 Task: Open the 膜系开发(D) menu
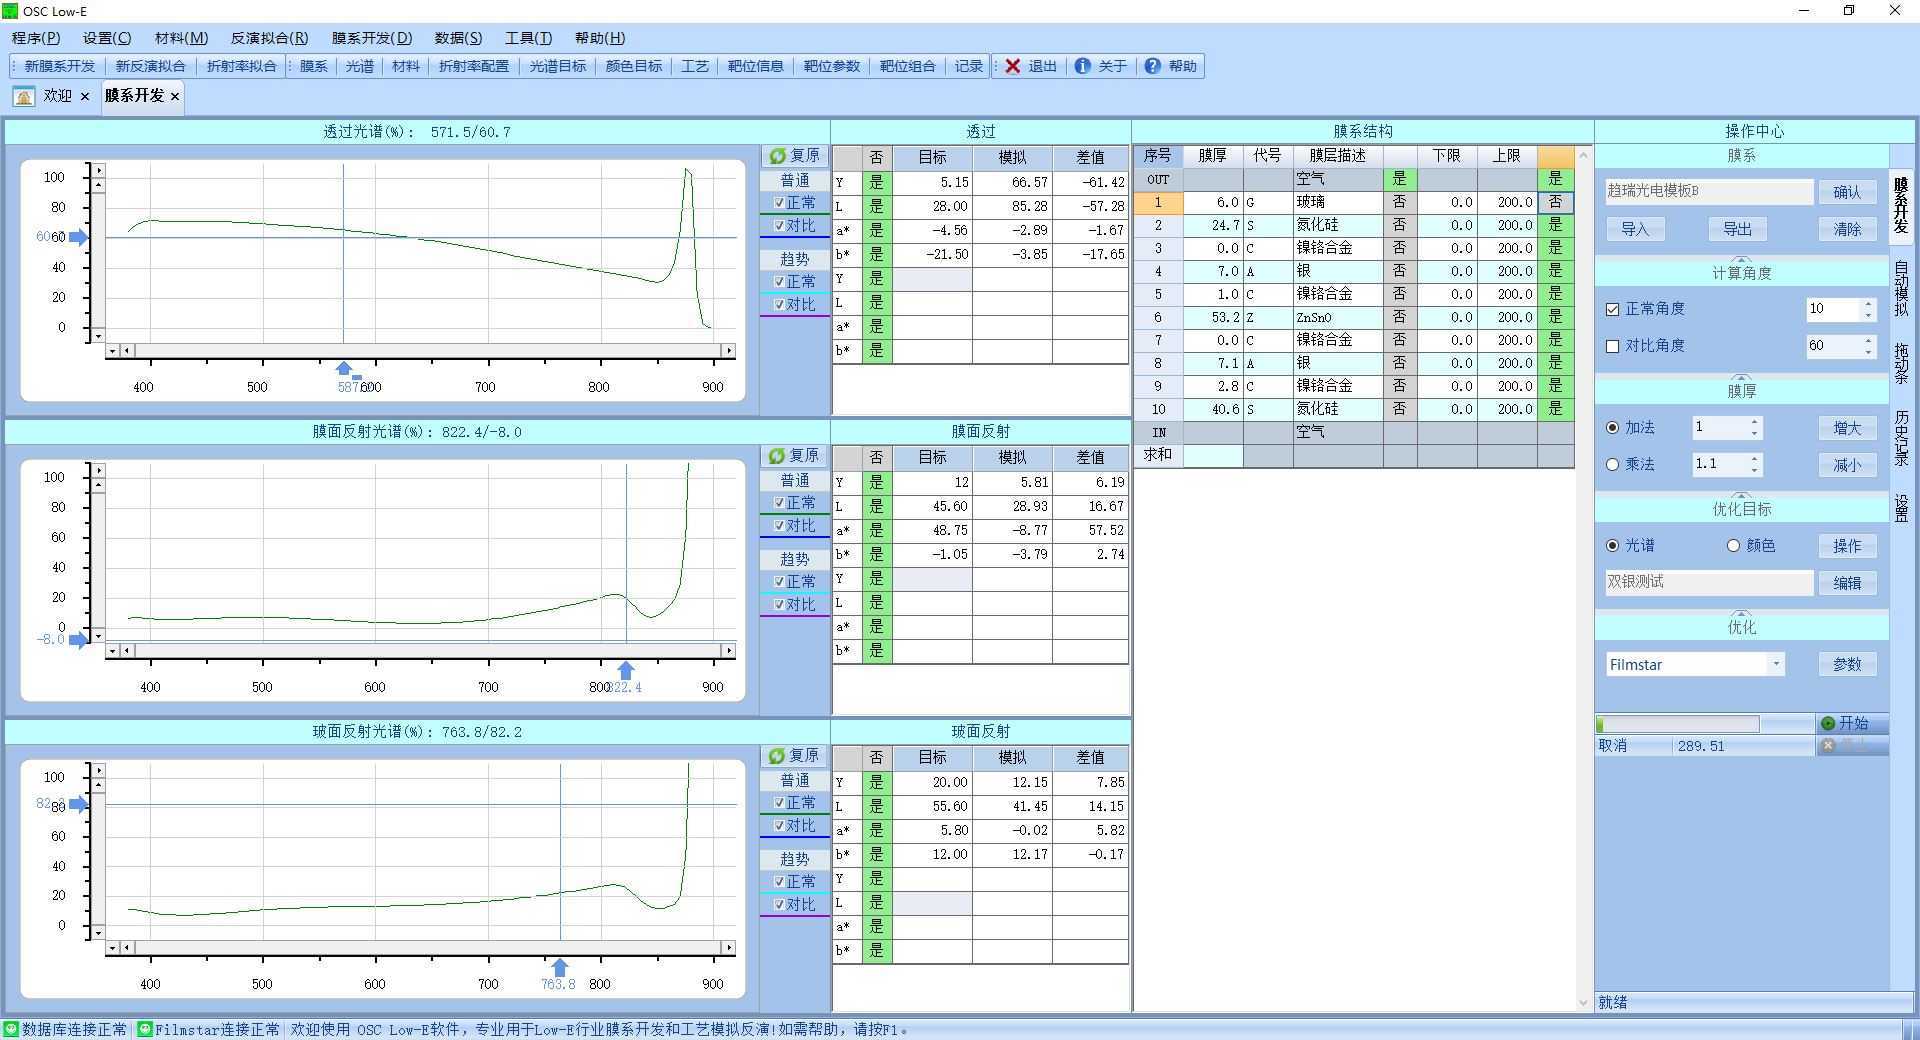tap(372, 38)
